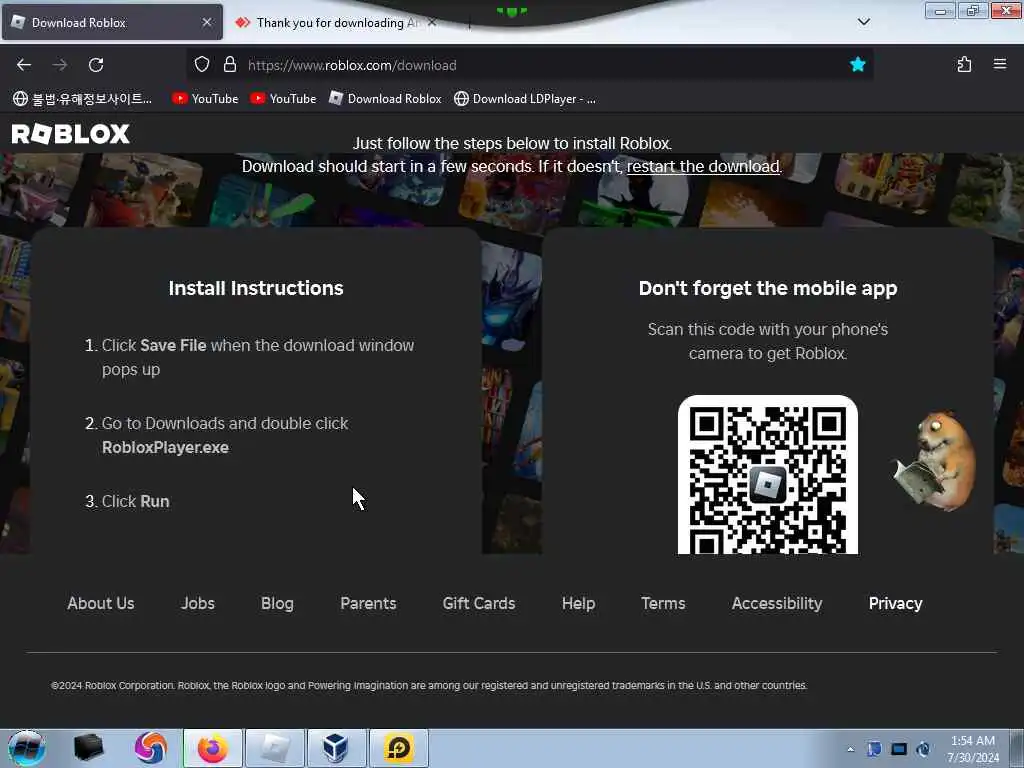Click the restart the download link
The height and width of the screenshot is (768, 1024).
coord(703,167)
